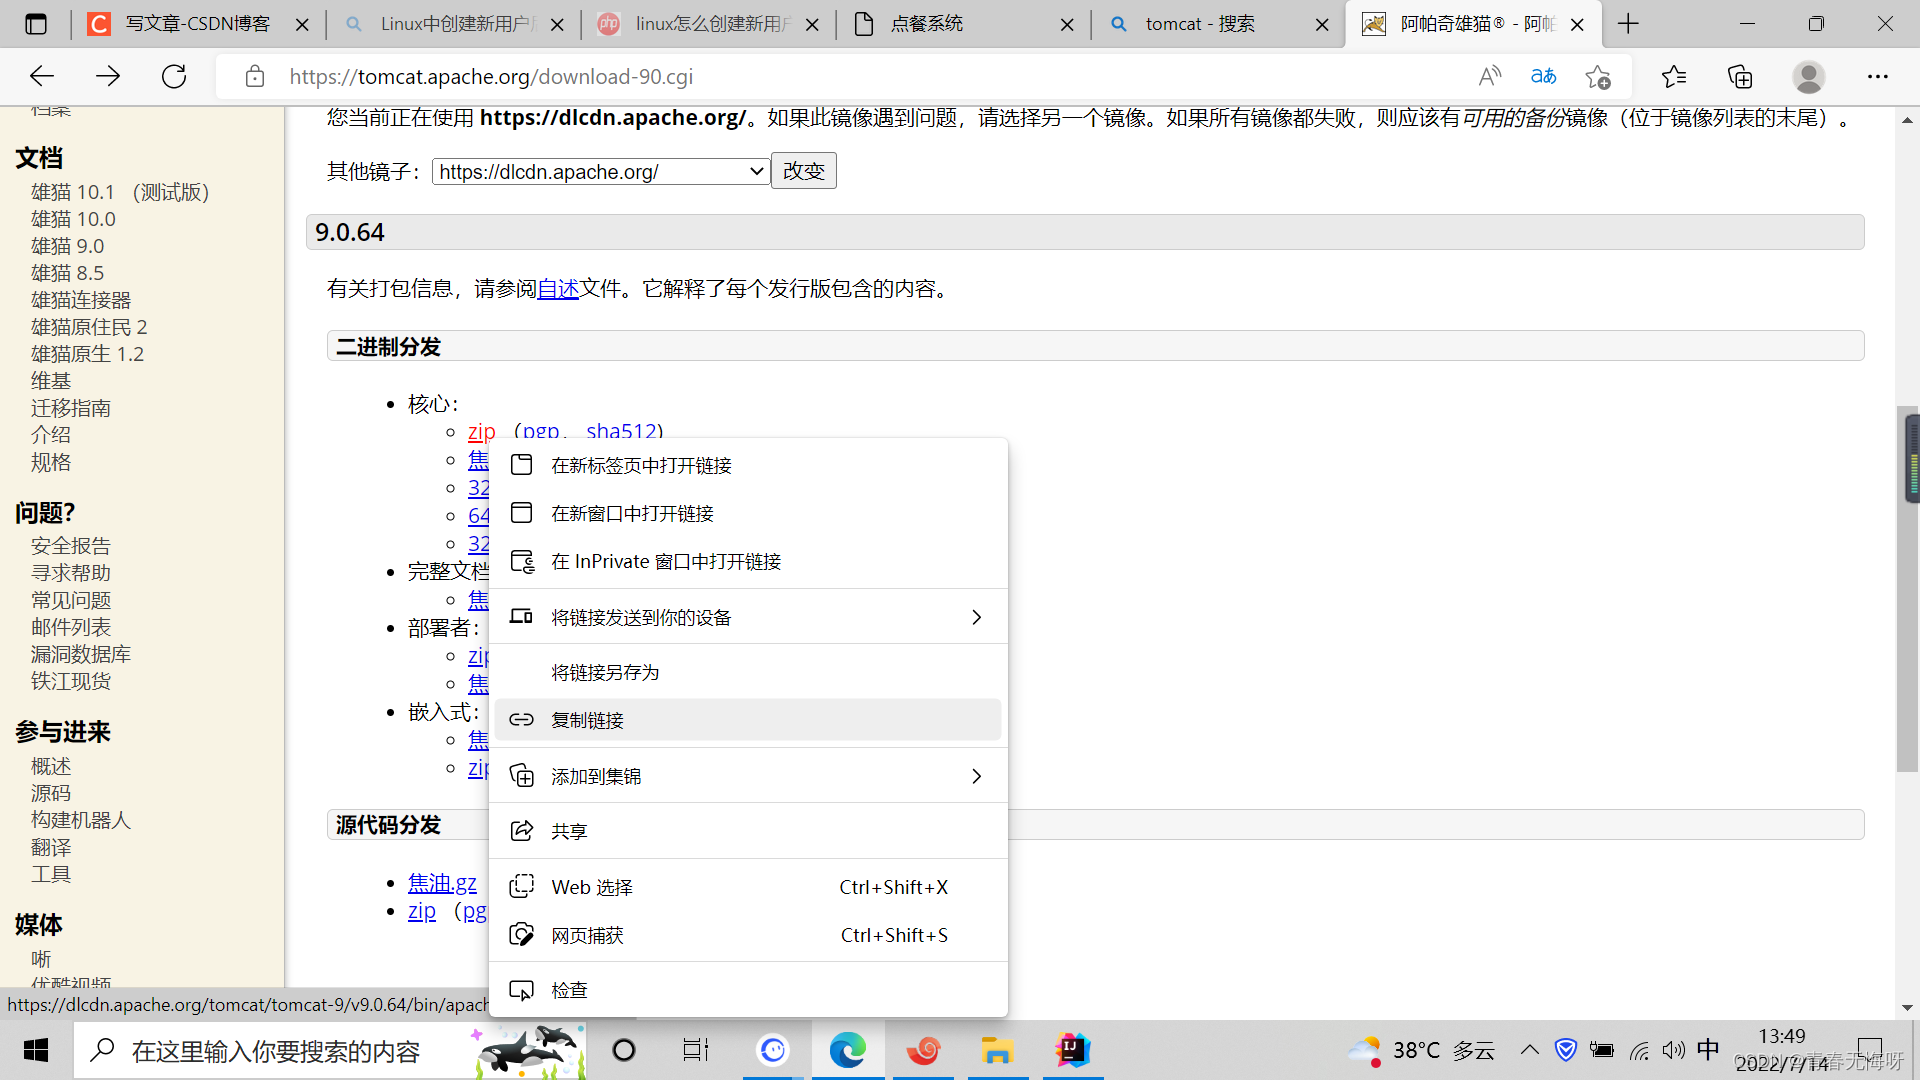This screenshot has width=1920, height=1080.
Task: Open Task View on the taskbar
Action: [696, 1051]
